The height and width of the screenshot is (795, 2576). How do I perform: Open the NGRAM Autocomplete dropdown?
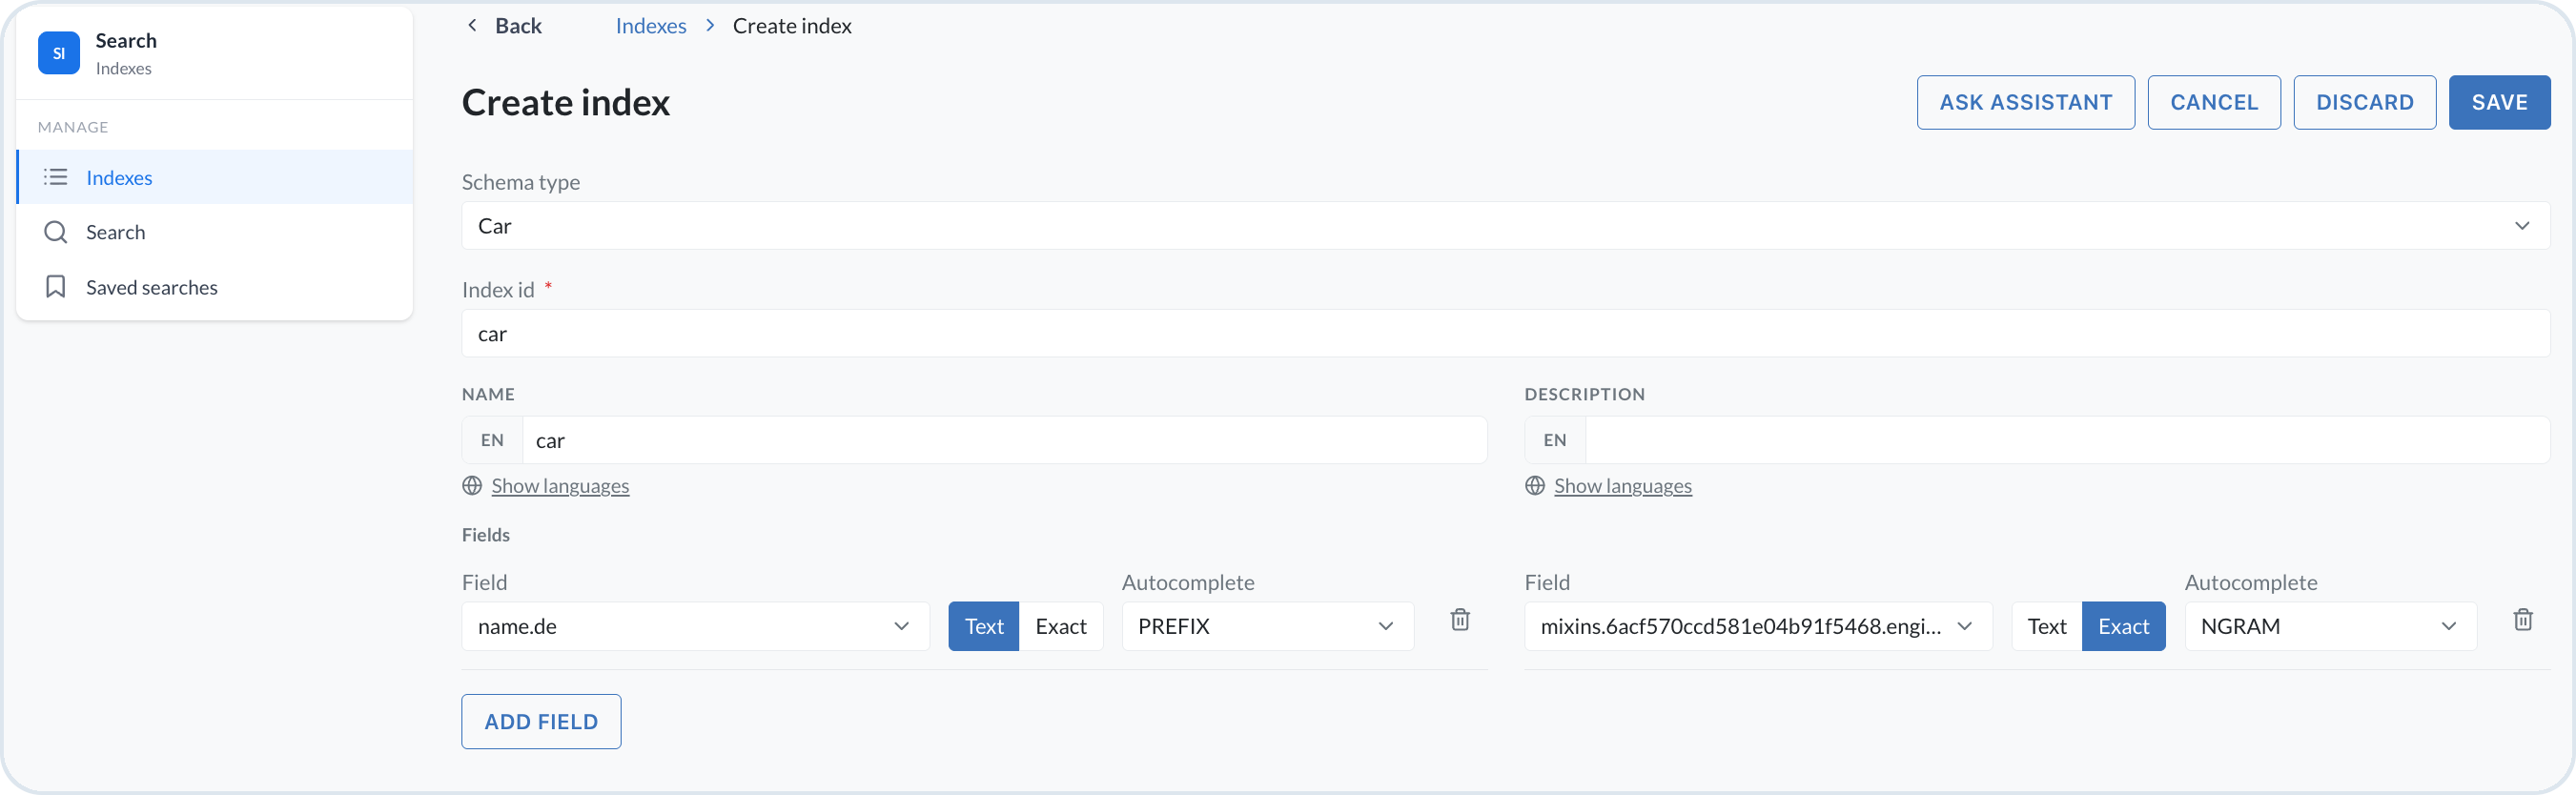click(x=2330, y=626)
